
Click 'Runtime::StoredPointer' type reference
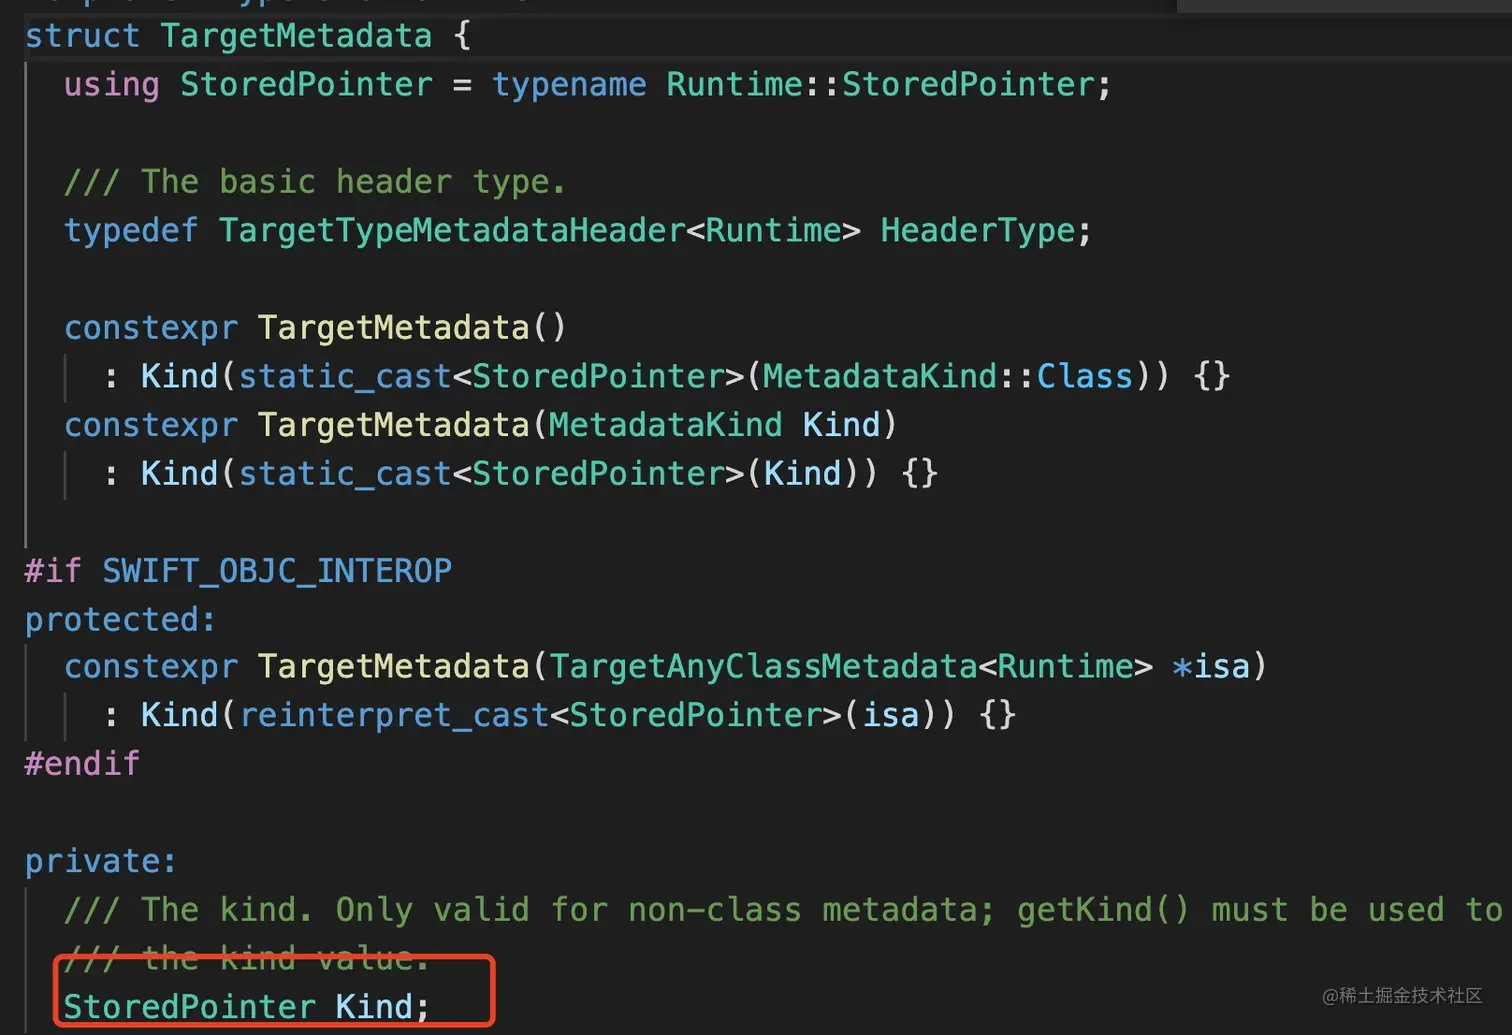click(x=880, y=85)
